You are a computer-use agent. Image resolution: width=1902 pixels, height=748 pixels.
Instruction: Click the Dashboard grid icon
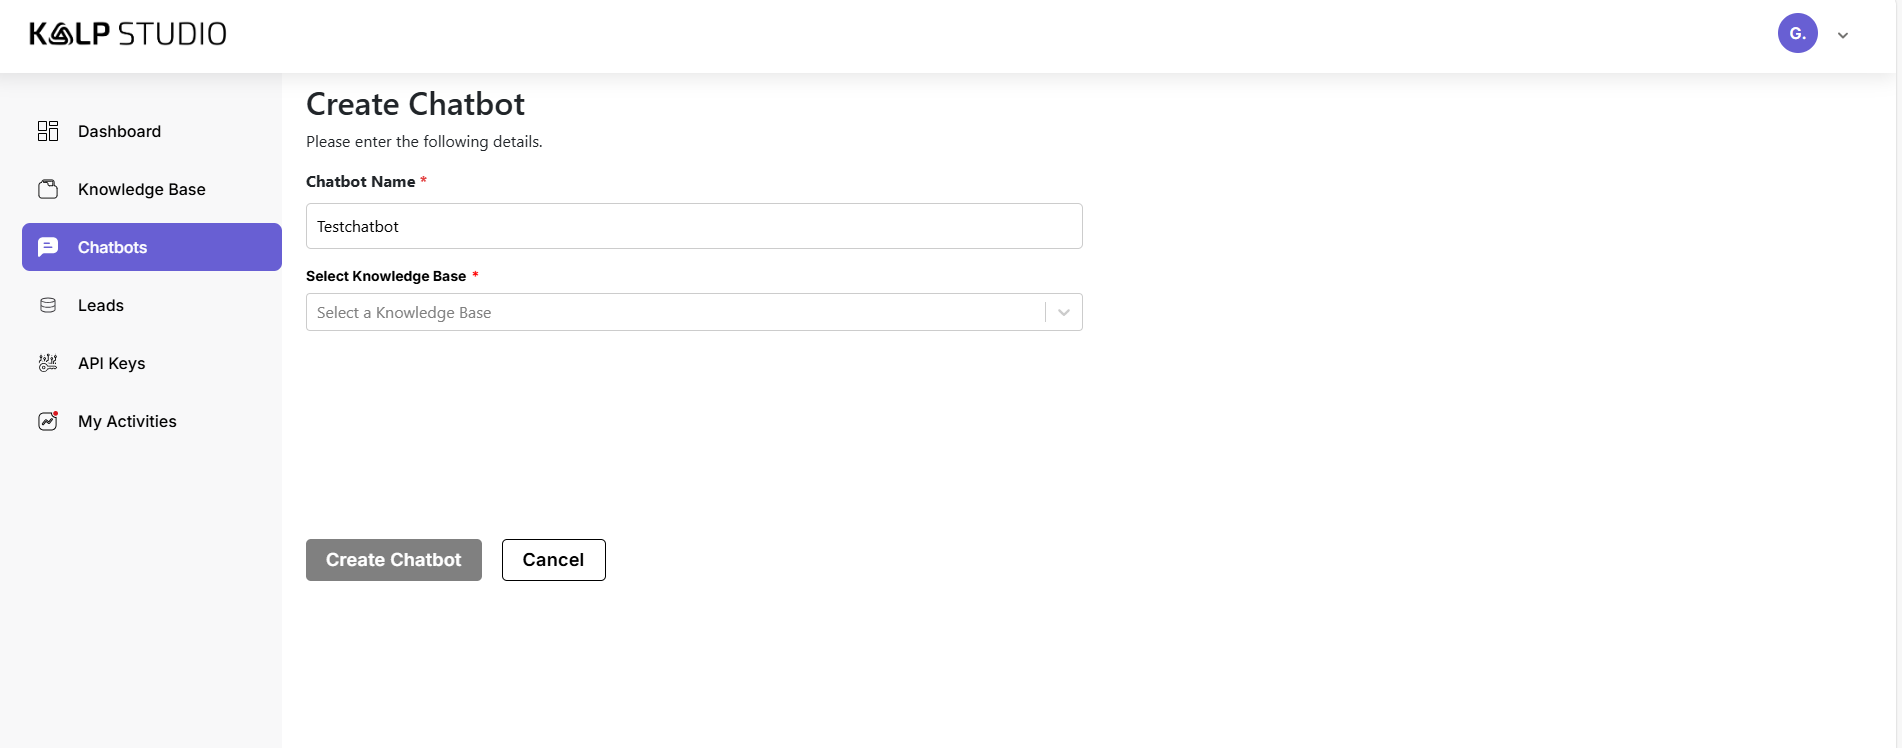(x=48, y=131)
